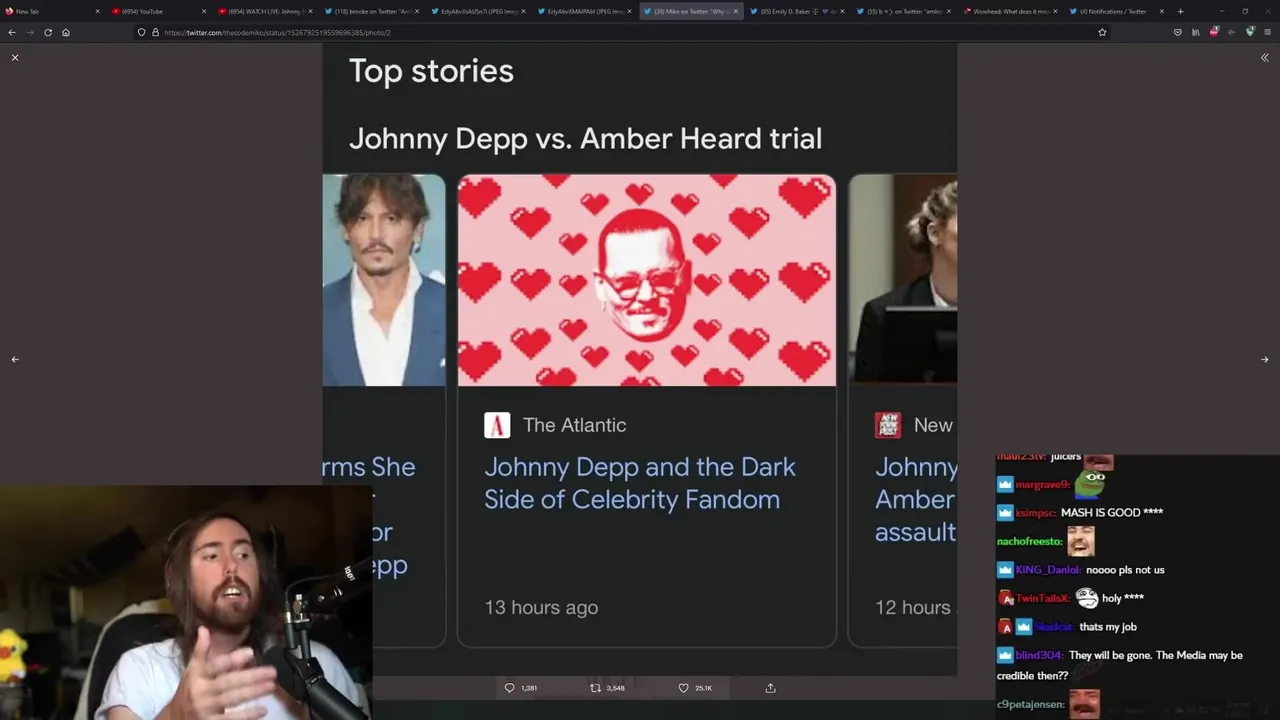Click chat username TwinTailsX
The width and height of the screenshot is (1280, 720).
(x=1042, y=598)
